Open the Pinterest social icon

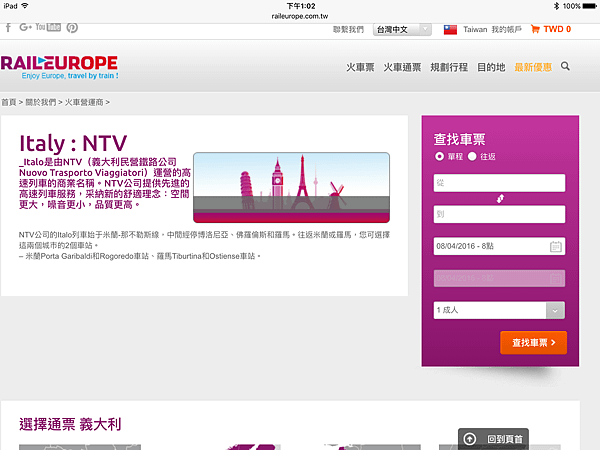[x=72, y=28]
